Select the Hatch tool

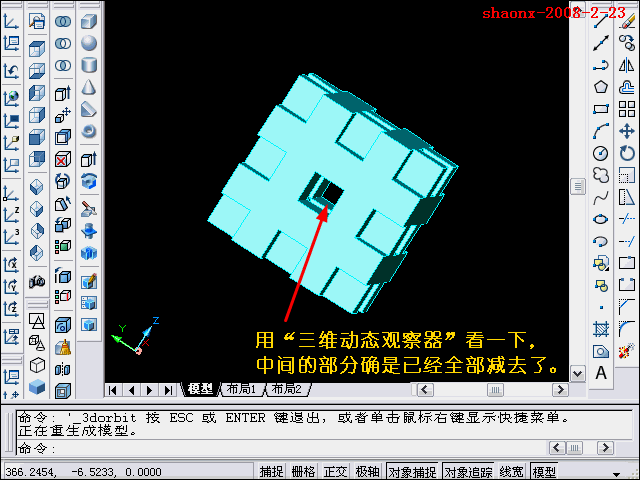click(x=600, y=329)
